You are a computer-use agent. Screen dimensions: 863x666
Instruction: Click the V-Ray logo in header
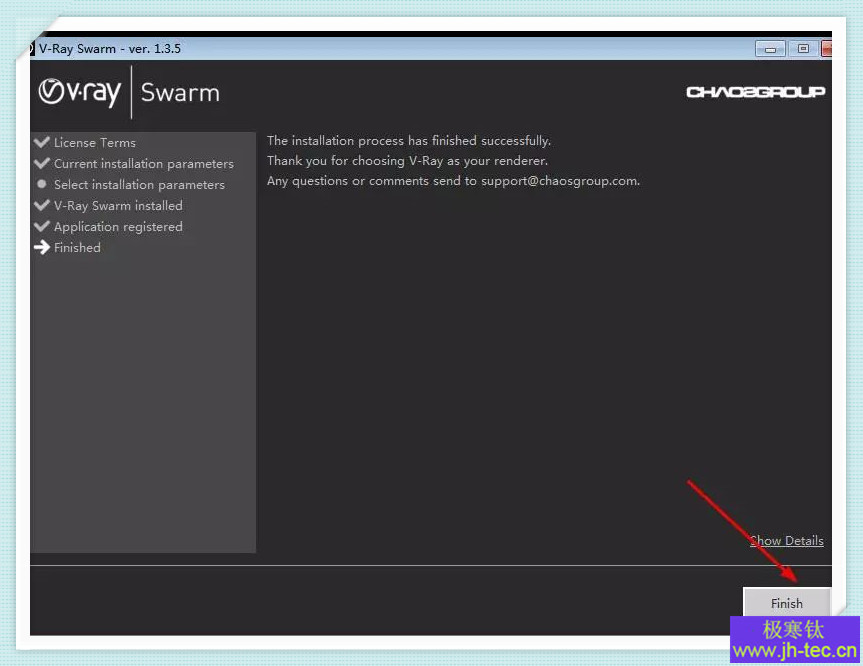[80, 92]
